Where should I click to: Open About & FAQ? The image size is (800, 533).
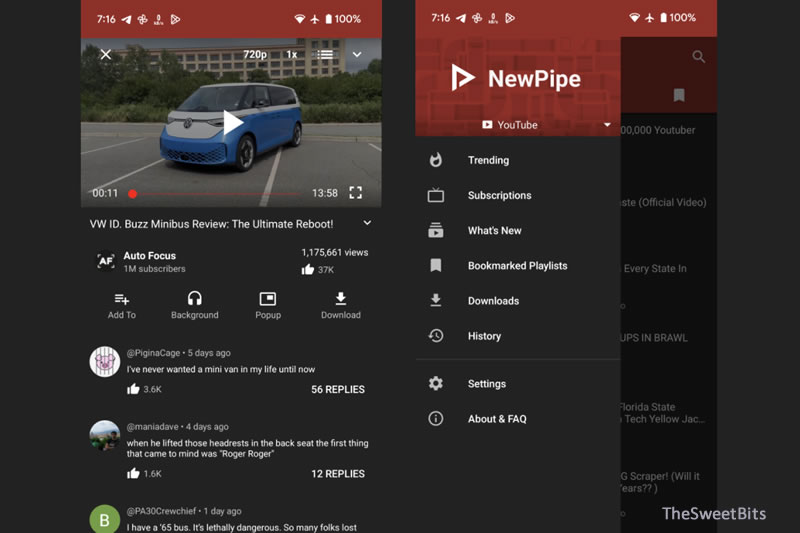(518, 419)
